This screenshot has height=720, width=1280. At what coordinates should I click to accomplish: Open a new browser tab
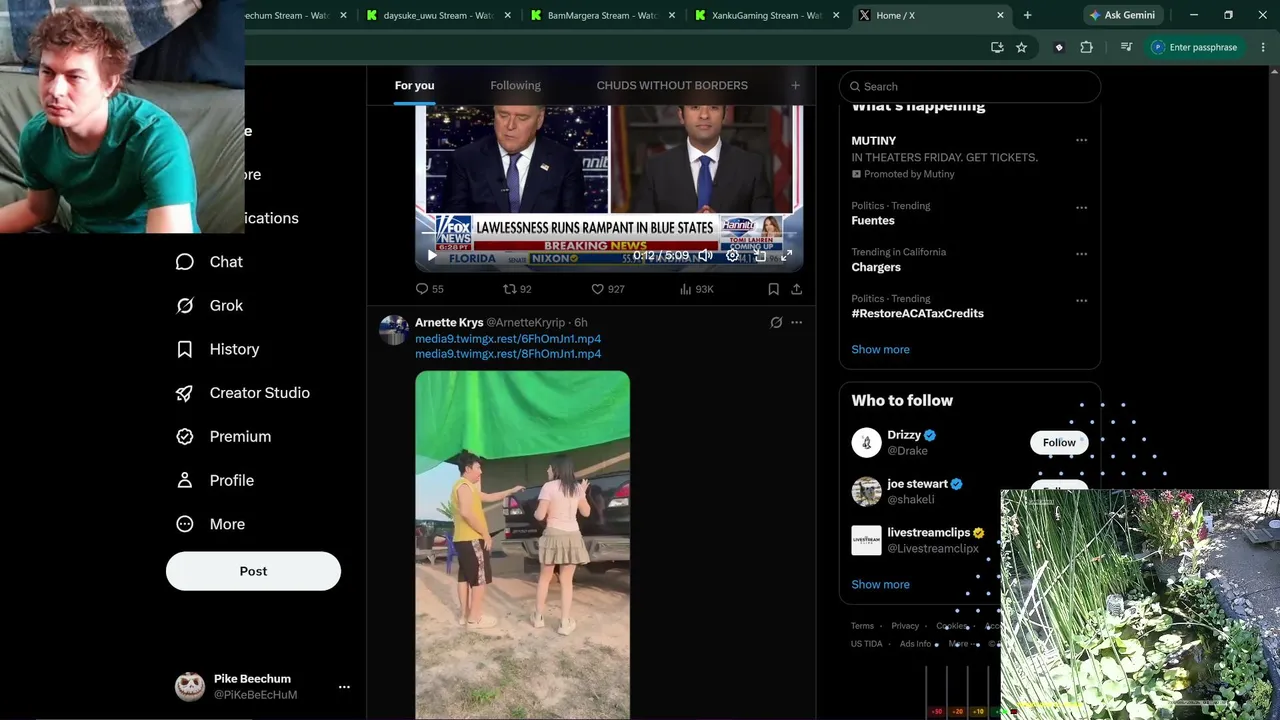[1027, 15]
